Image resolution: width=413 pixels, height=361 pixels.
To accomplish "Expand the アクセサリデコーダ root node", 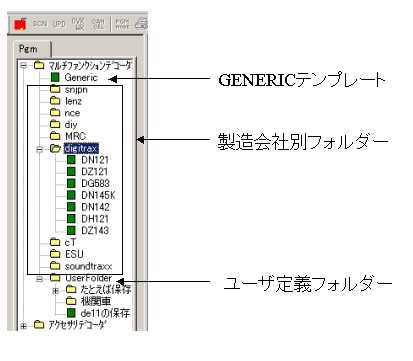I will [23, 325].
